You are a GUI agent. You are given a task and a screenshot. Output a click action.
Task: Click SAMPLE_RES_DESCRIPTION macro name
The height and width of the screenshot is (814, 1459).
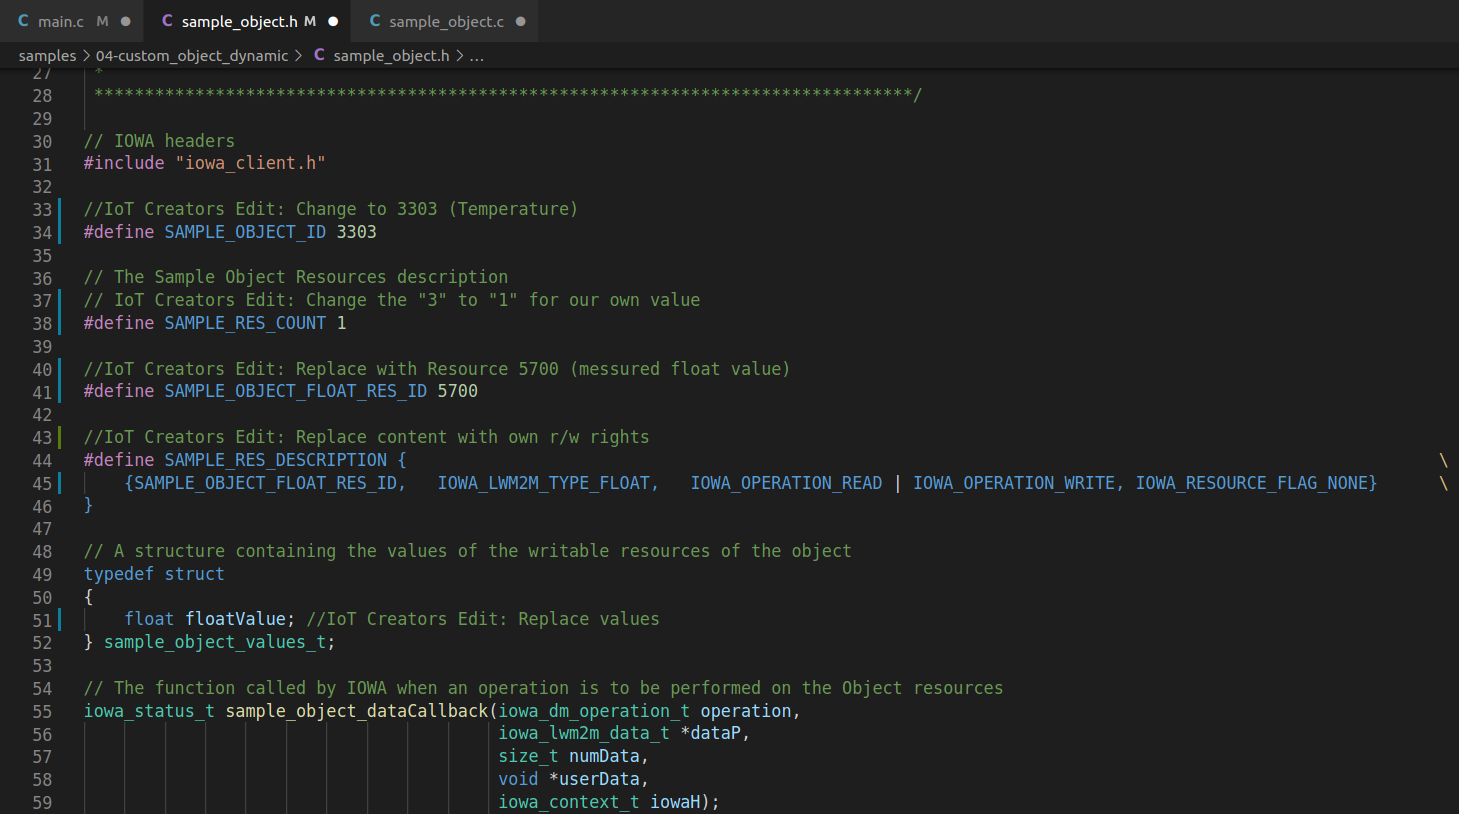click(x=275, y=460)
